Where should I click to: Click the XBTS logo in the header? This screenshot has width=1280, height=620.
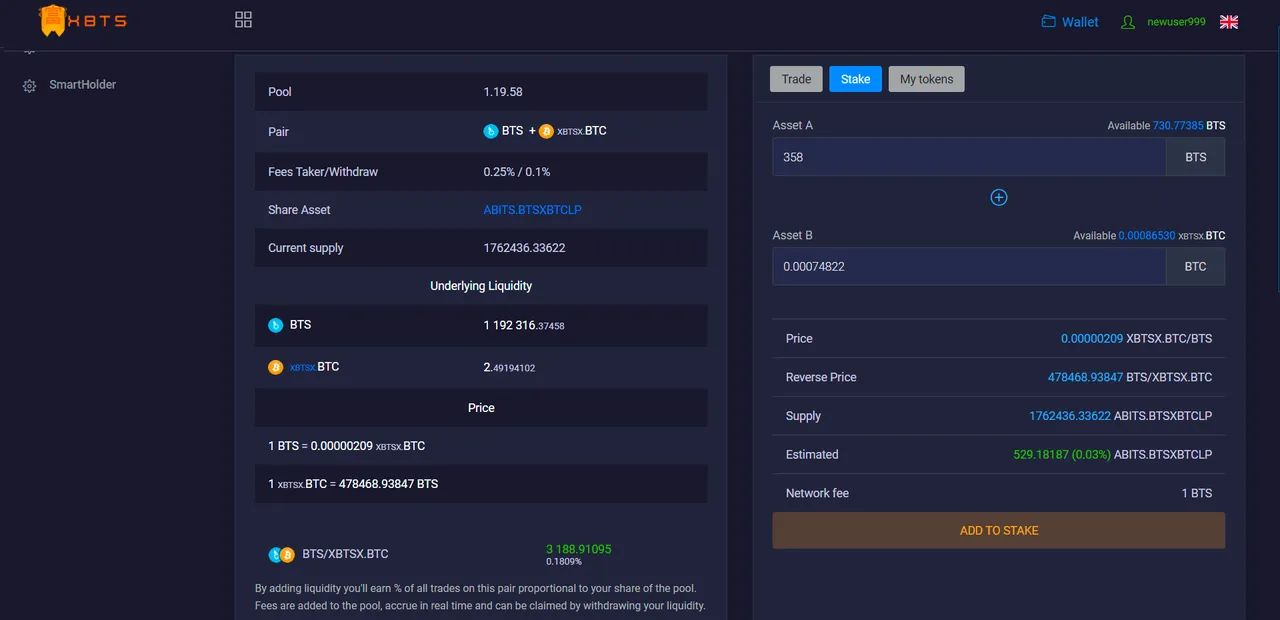coord(82,20)
